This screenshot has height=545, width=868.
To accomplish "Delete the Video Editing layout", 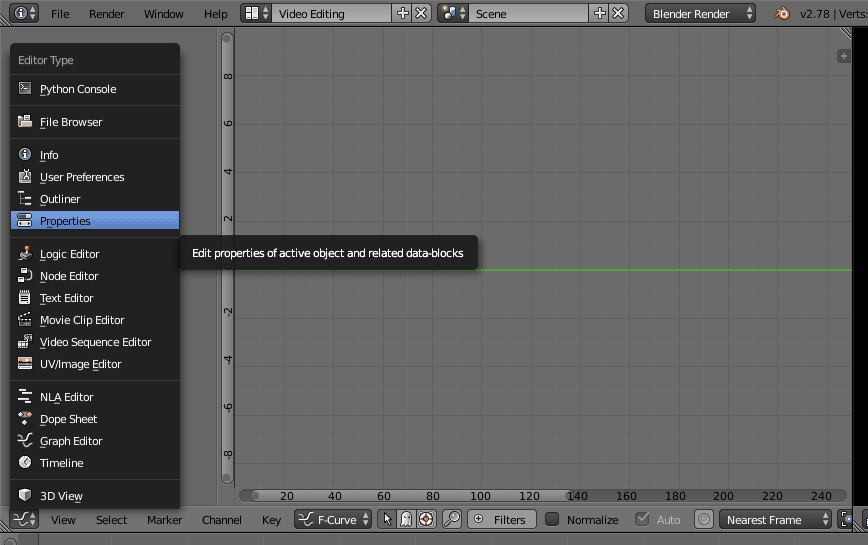I will coord(422,14).
